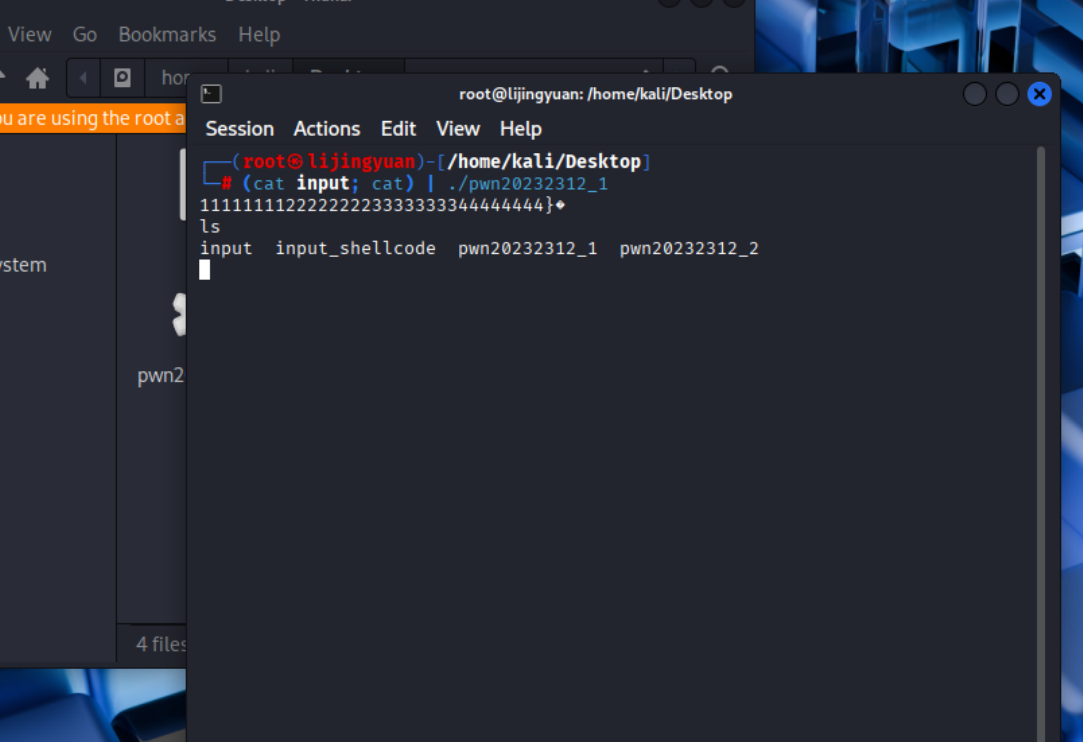Click the 1111111122222222 output line
Image resolution: width=1083 pixels, height=742 pixels.
pos(382,205)
